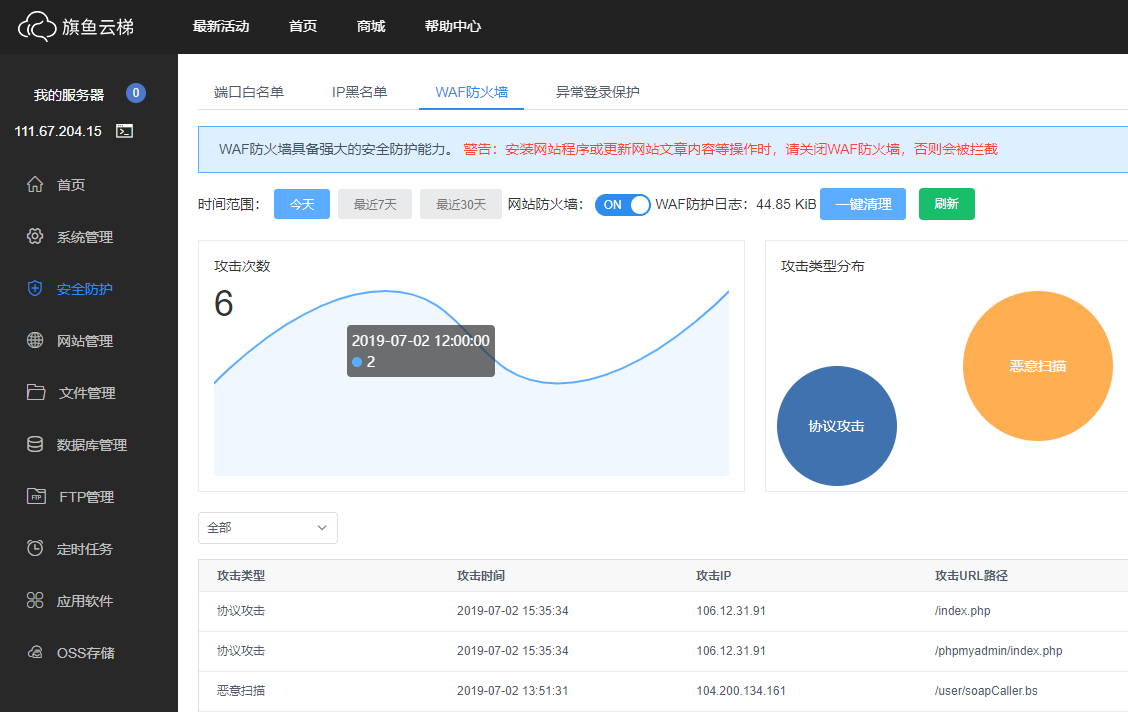The width and height of the screenshot is (1128, 712).
Task: Click the 攻击IP column header
Action: pyautogui.click(x=714, y=575)
